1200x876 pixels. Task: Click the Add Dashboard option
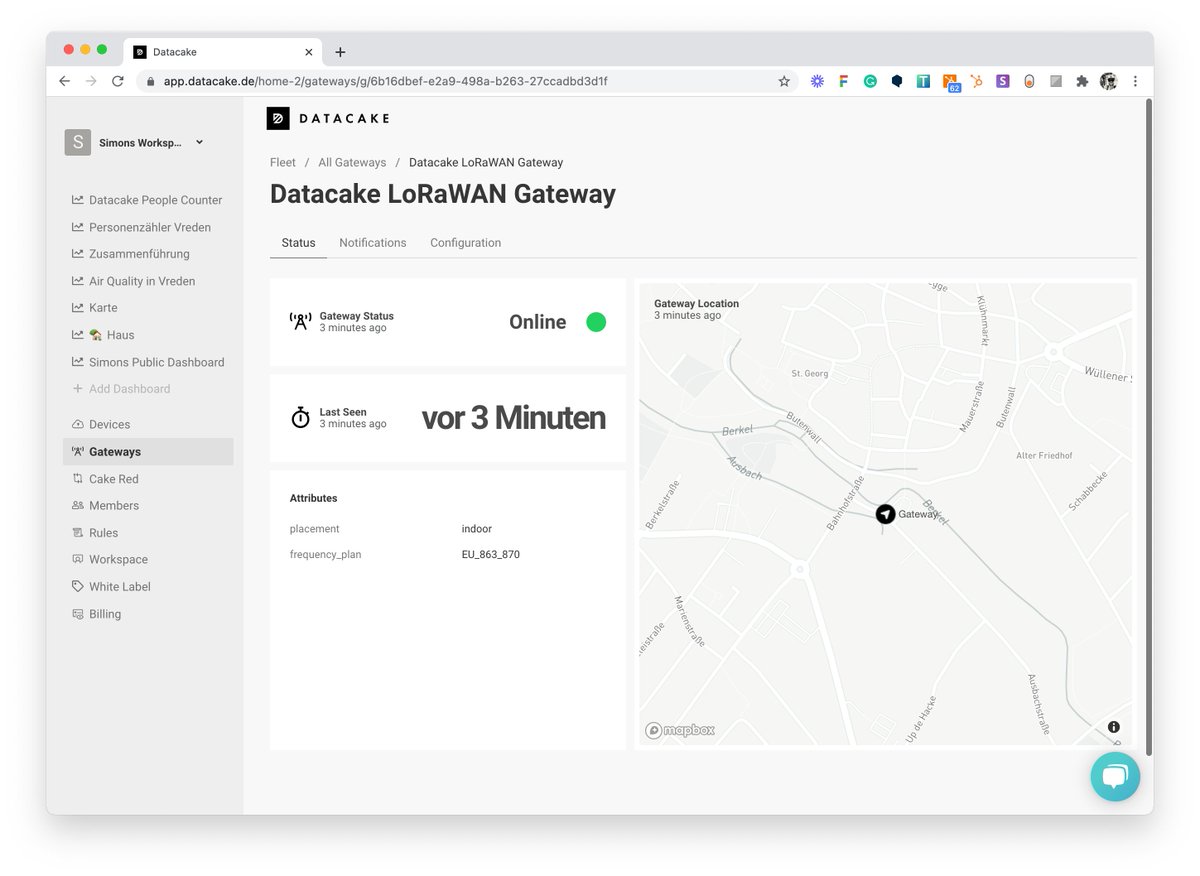pos(123,388)
